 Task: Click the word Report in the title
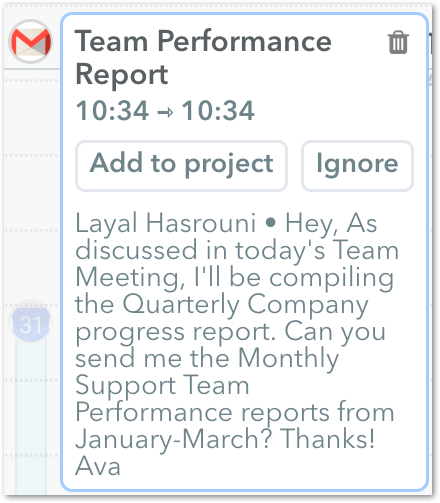coord(122,75)
